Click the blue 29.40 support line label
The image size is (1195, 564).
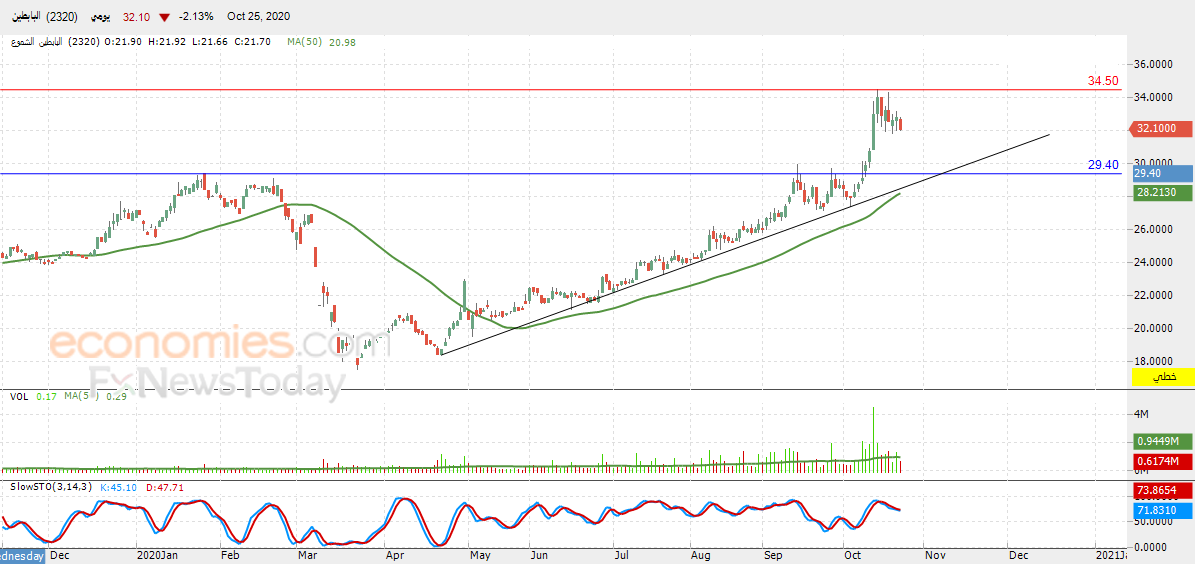click(x=1103, y=164)
